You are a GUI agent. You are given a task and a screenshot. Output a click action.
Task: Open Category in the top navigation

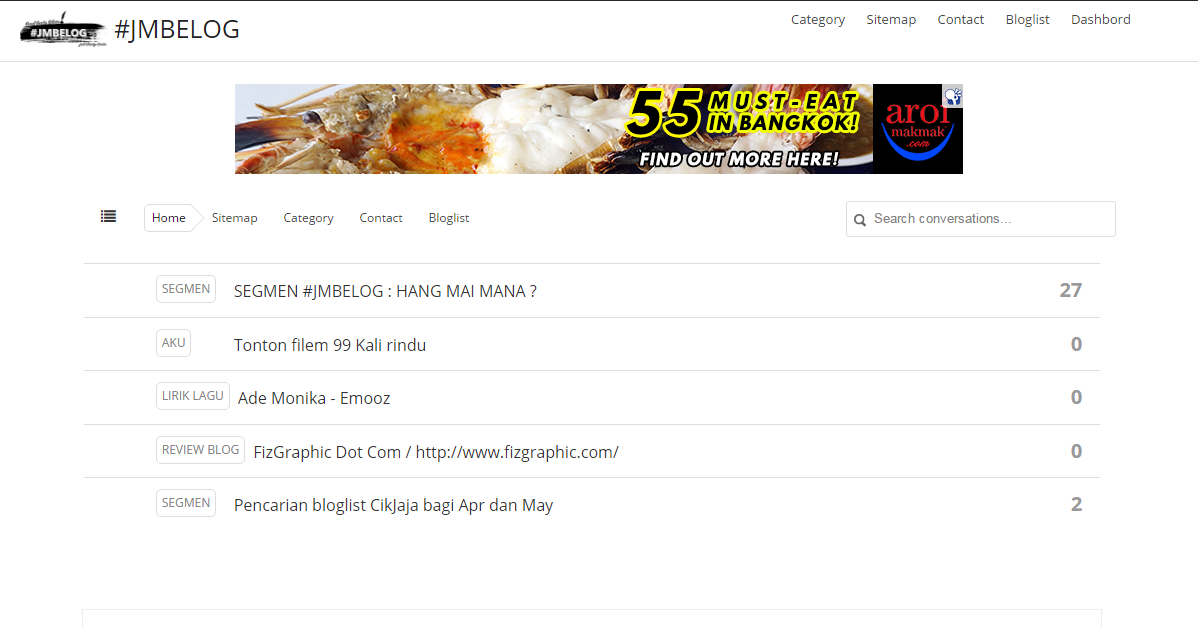[x=818, y=20]
